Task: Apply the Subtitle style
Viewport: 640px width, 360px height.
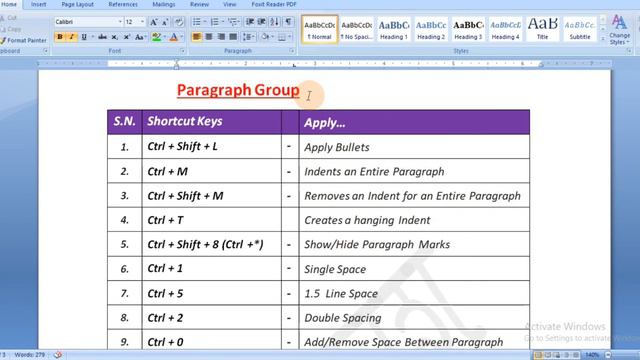Action: tap(580, 29)
